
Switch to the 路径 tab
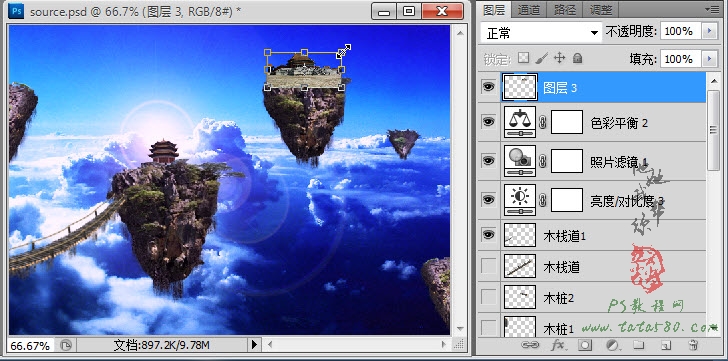565,9
